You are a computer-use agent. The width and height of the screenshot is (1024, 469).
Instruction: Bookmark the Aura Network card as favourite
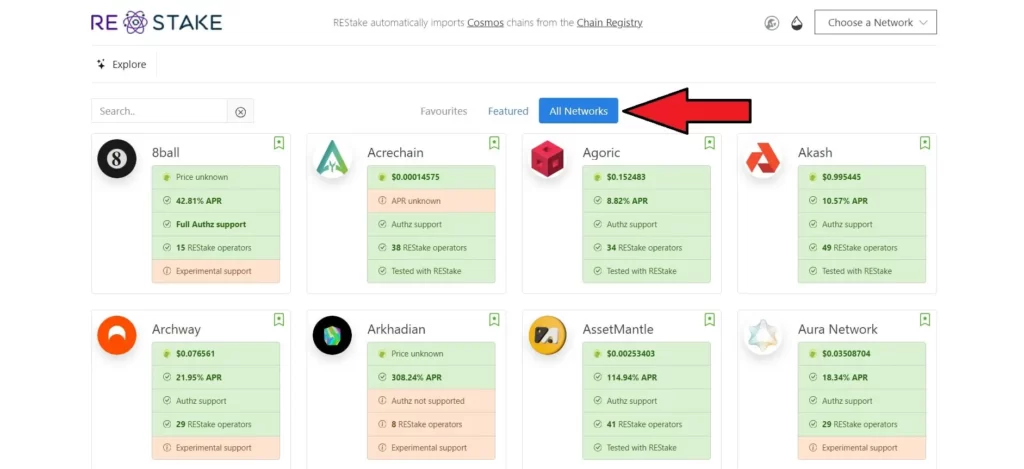[925, 320]
